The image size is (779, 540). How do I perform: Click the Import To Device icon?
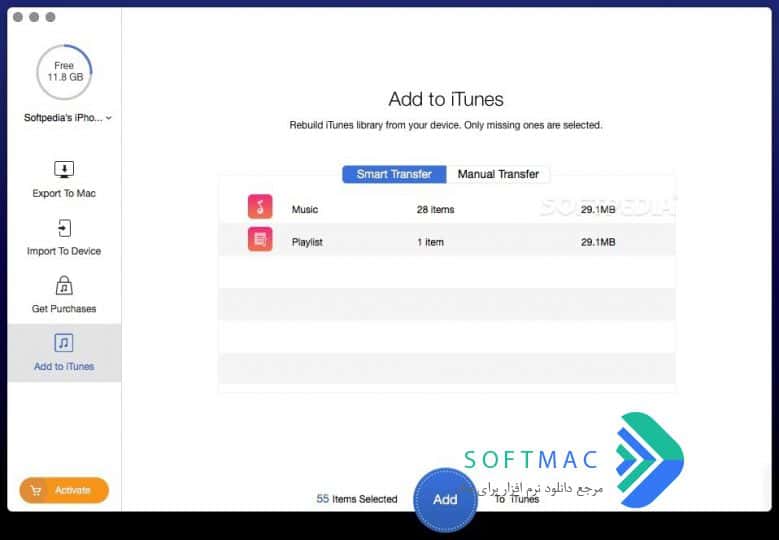click(64, 228)
